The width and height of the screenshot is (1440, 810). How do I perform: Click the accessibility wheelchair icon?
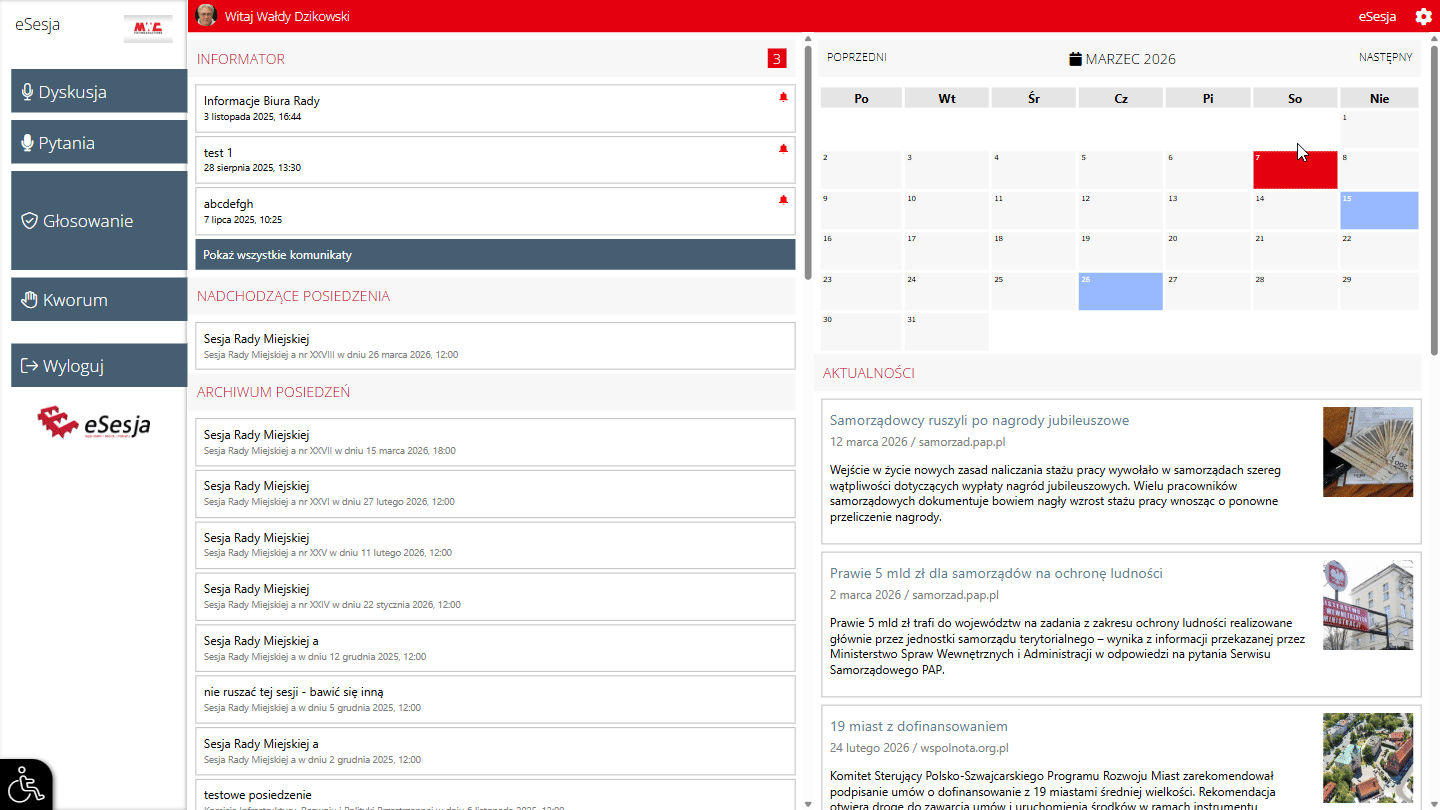pos(26,785)
